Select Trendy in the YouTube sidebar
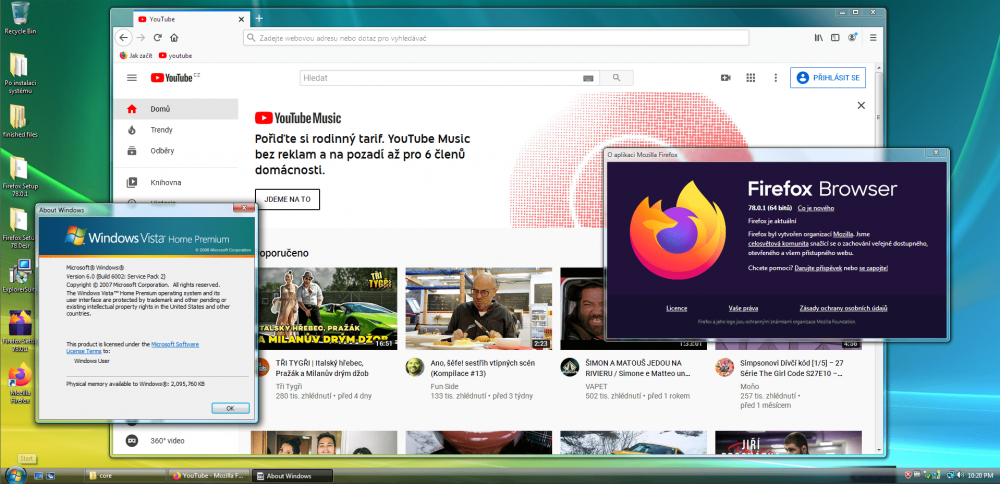1000x484 pixels. coord(161,130)
